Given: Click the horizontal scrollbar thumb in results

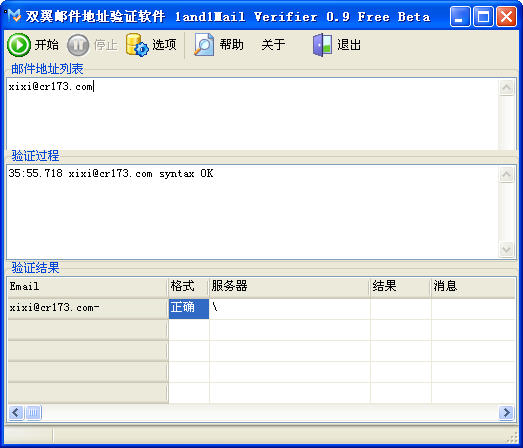Looking at the screenshot, I should 33,413.
